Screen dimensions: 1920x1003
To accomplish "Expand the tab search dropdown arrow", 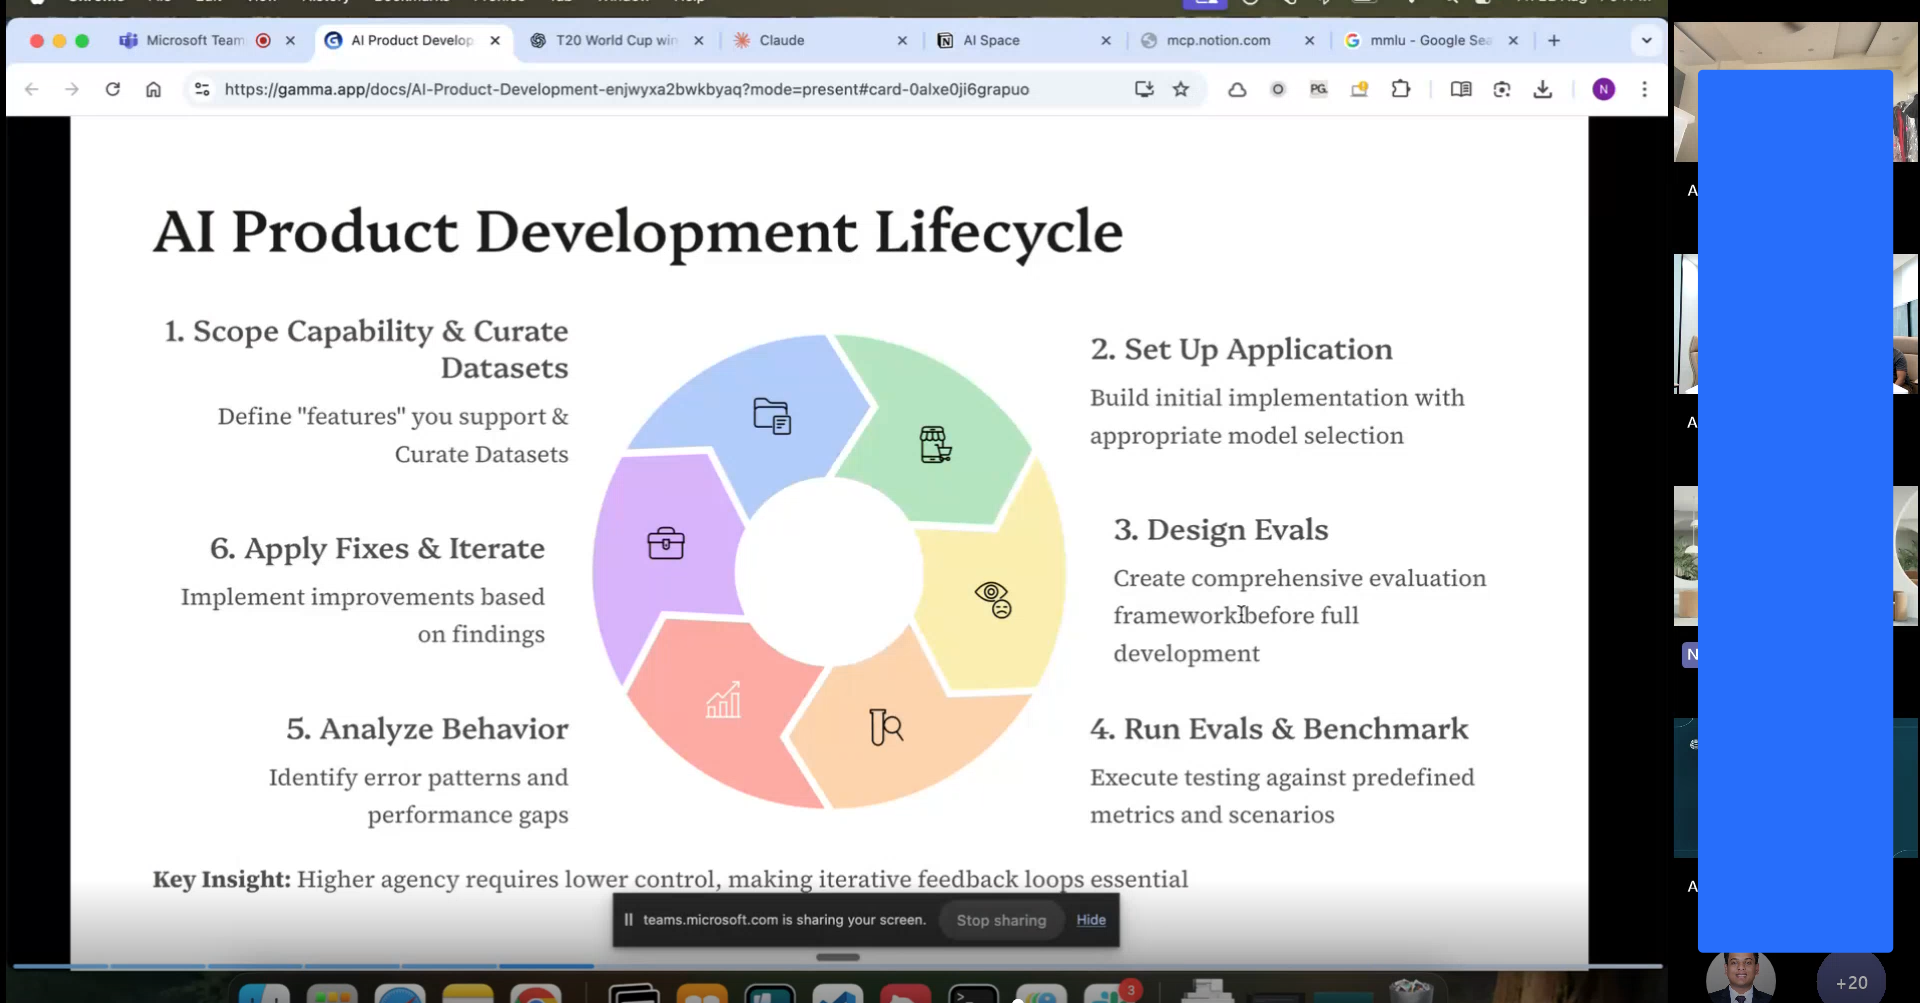I will pos(1646,41).
